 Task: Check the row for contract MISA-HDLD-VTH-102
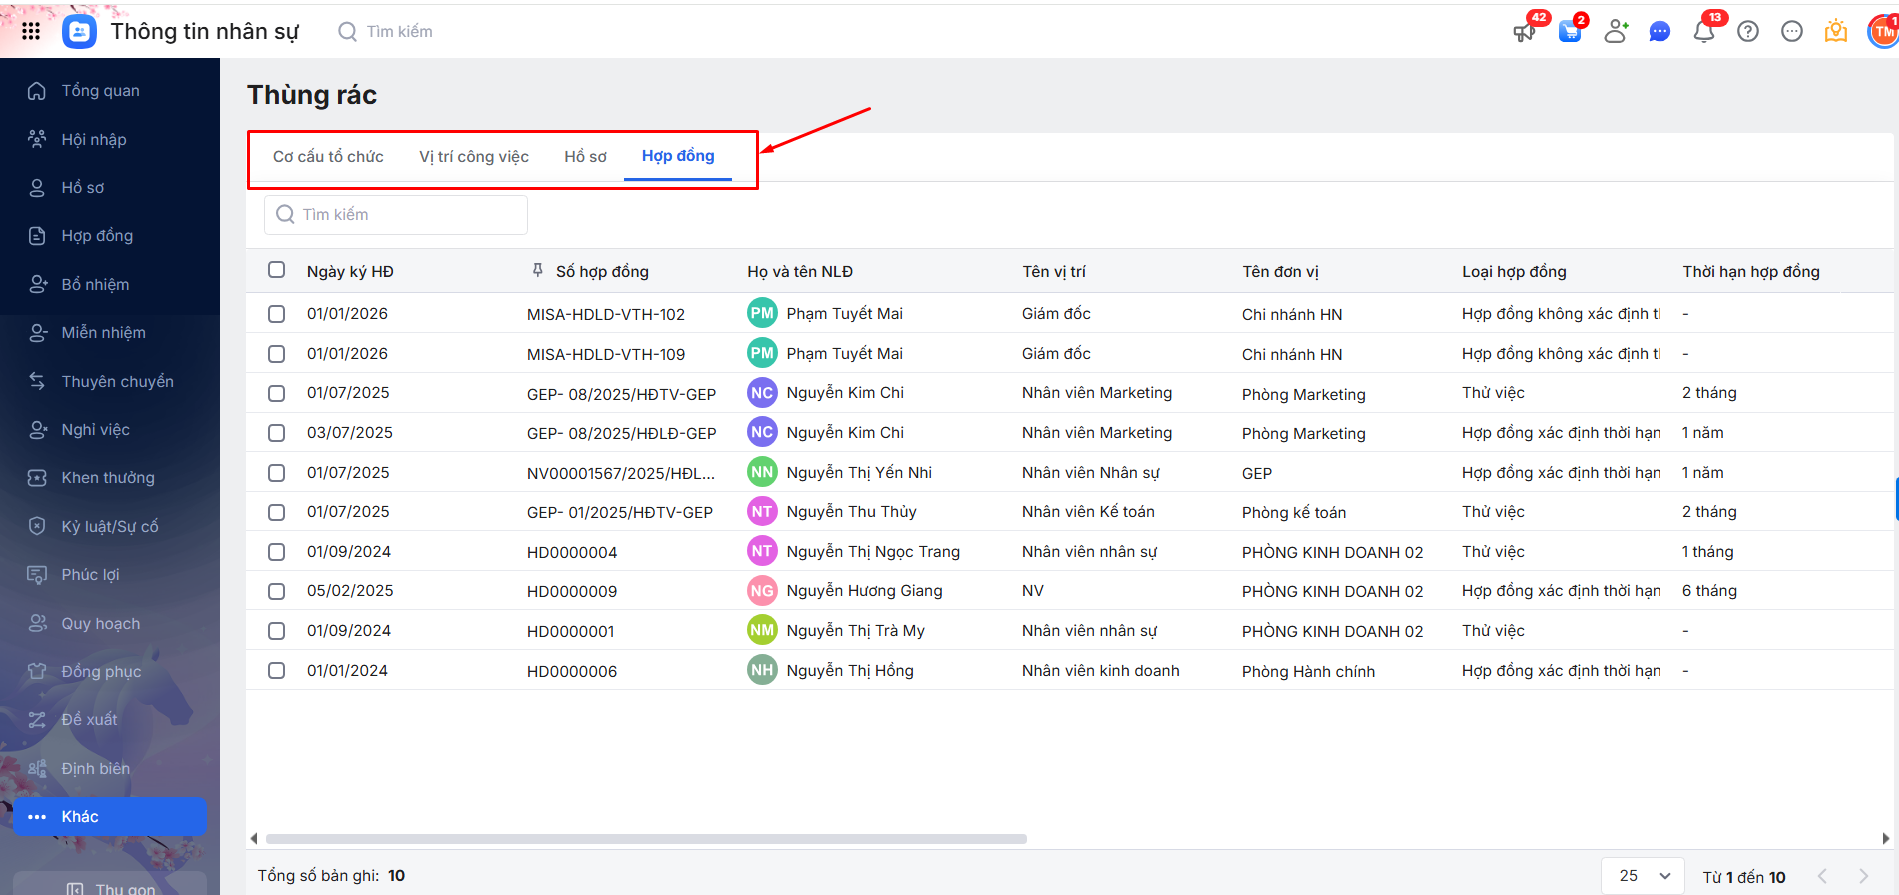coord(277,314)
